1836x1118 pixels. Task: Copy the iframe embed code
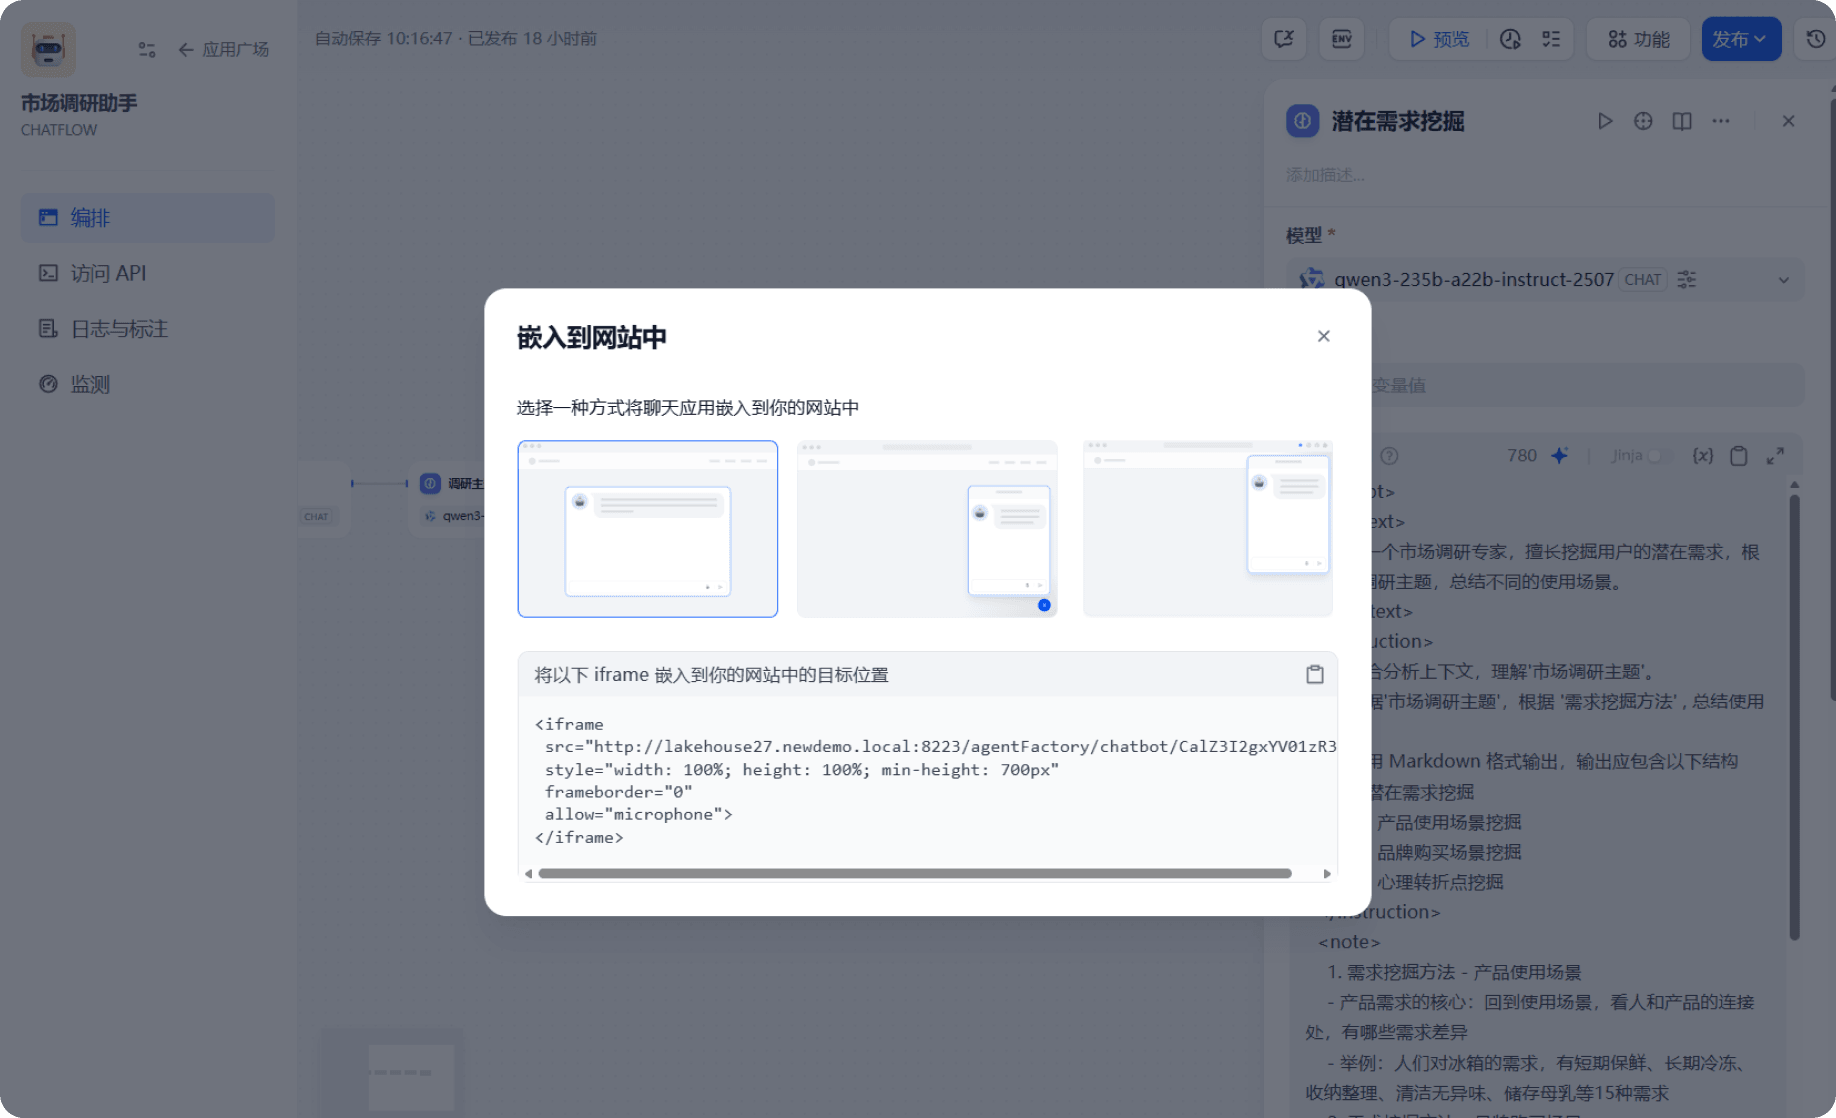click(1314, 675)
